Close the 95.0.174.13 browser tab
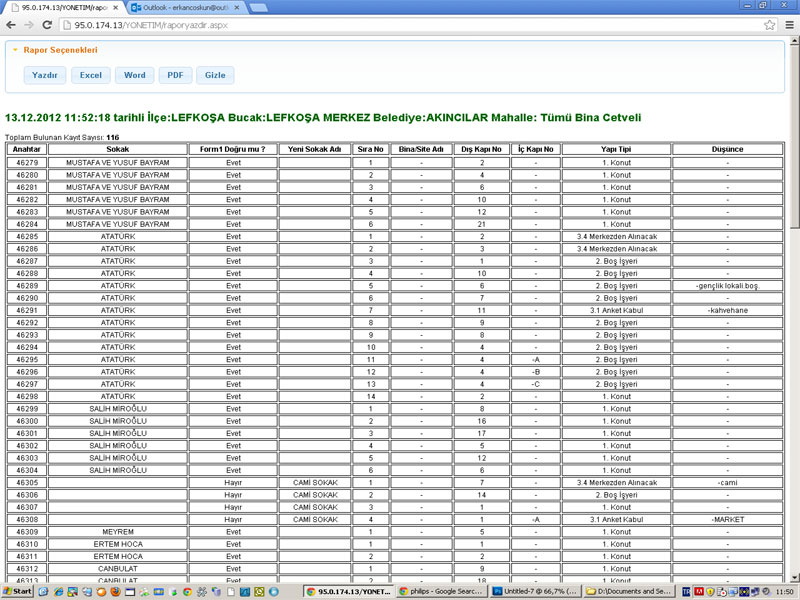The height and width of the screenshot is (600, 800). pyautogui.click(x=116, y=8)
